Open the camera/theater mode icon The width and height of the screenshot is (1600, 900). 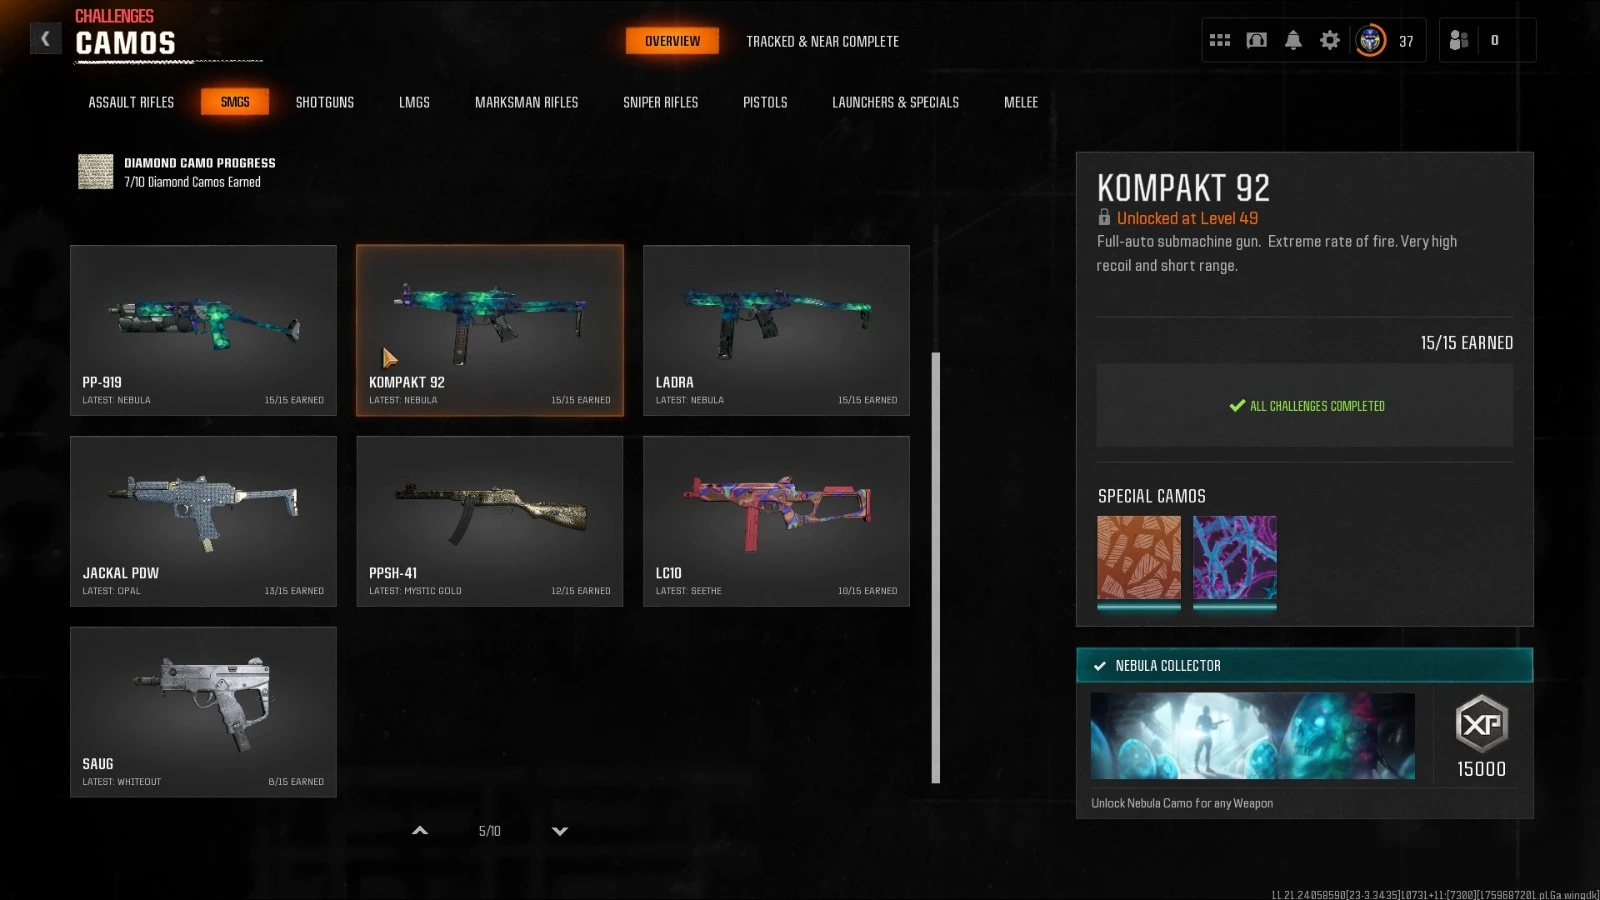[x=1257, y=41]
